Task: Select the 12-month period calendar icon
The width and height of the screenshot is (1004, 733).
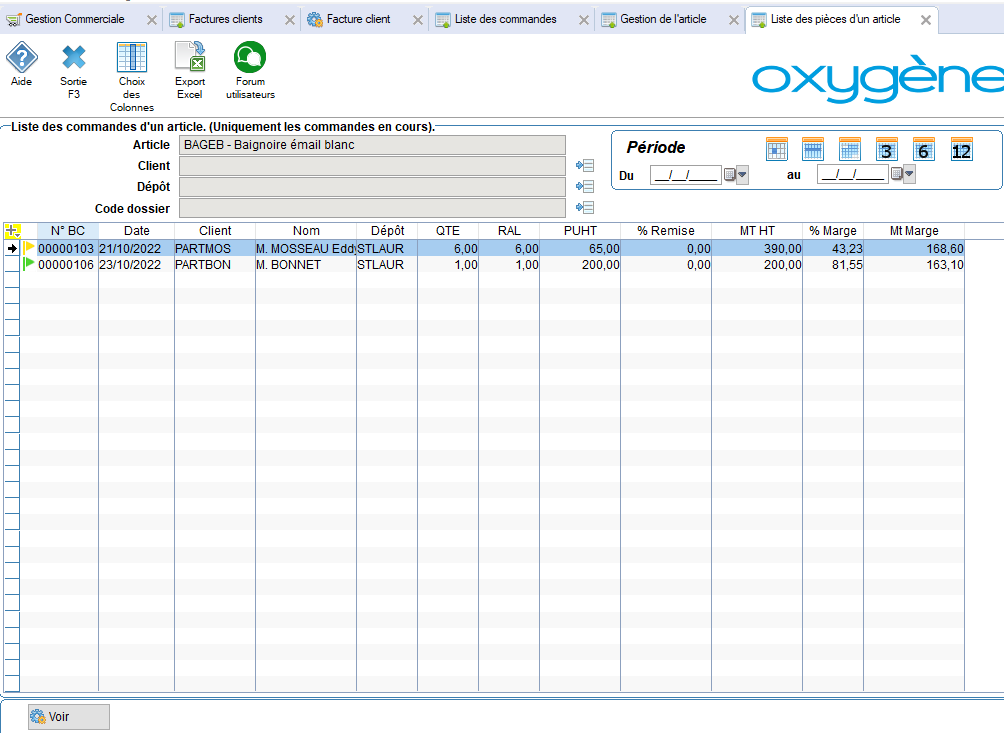Action: 961,150
